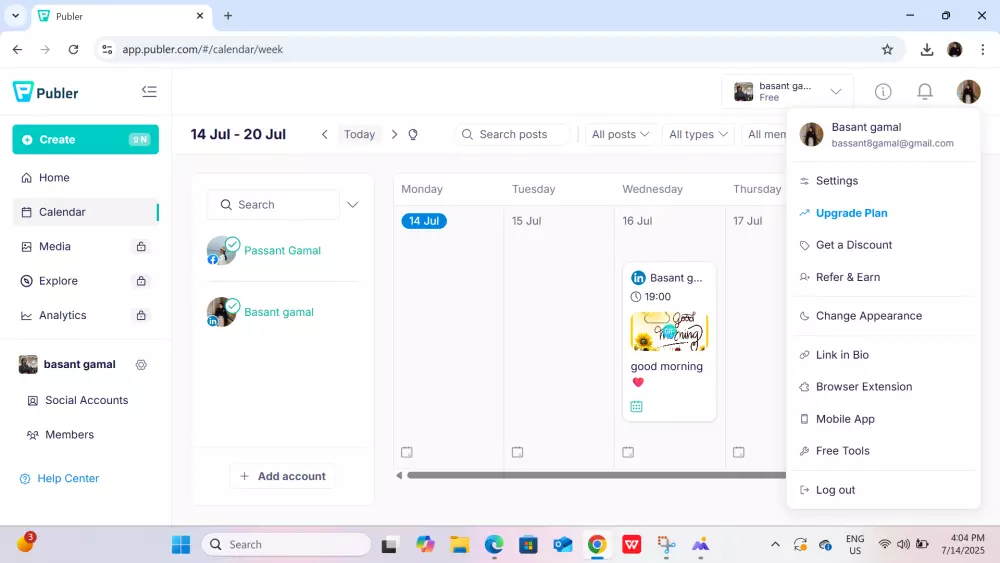
Task: Jump to Today in the calendar
Action: pyautogui.click(x=360, y=135)
